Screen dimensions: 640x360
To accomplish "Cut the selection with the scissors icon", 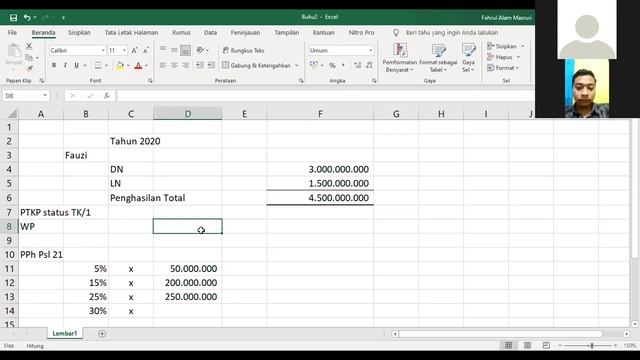I will [29, 47].
